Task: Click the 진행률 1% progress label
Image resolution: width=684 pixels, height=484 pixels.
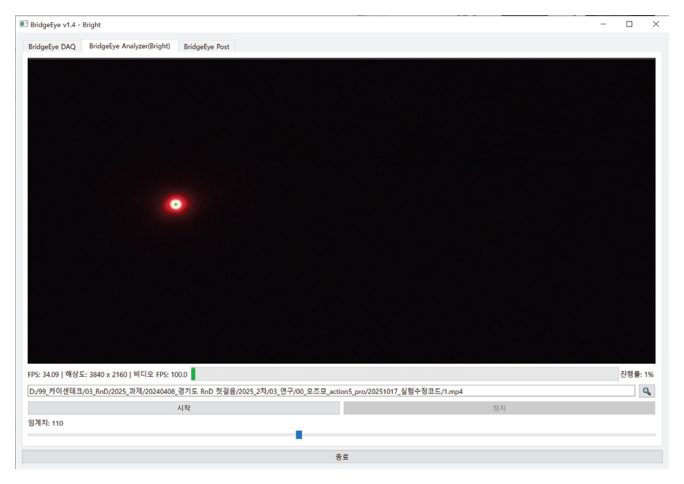Action: tap(637, 375)
